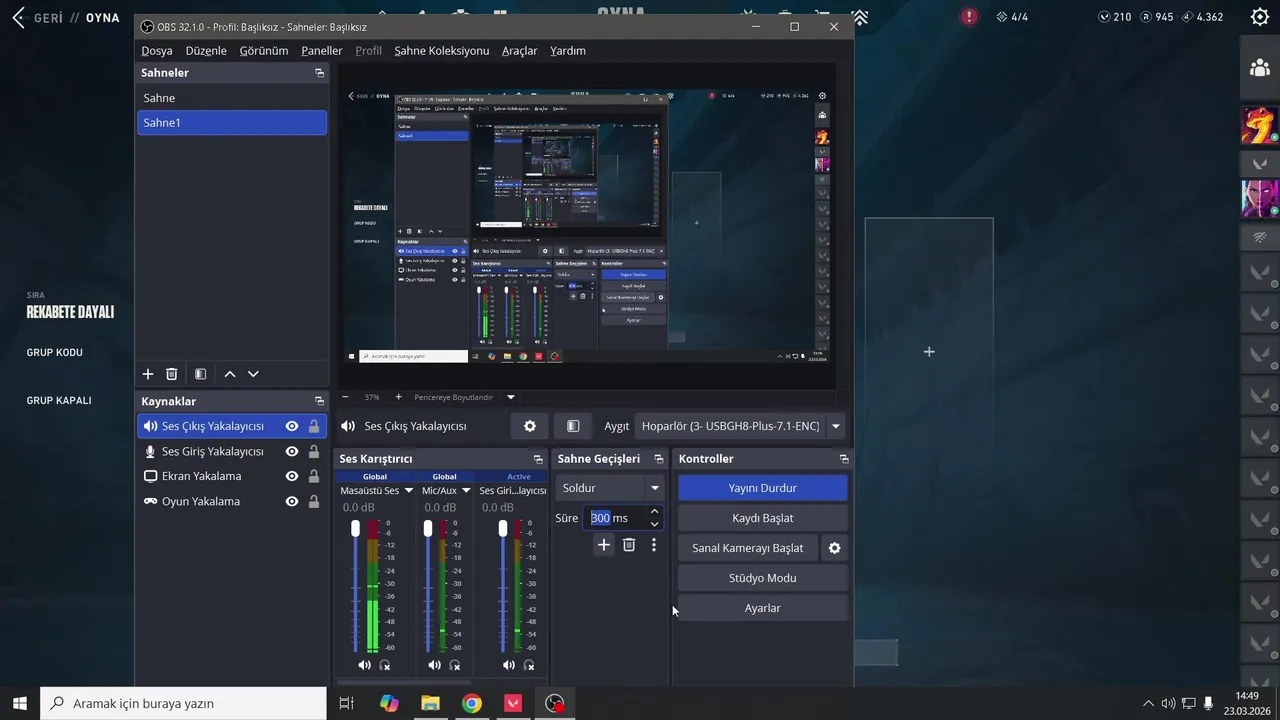Move scene down with arrow icon
This screenshot has height=720, width=1280.
pos(253,374)
